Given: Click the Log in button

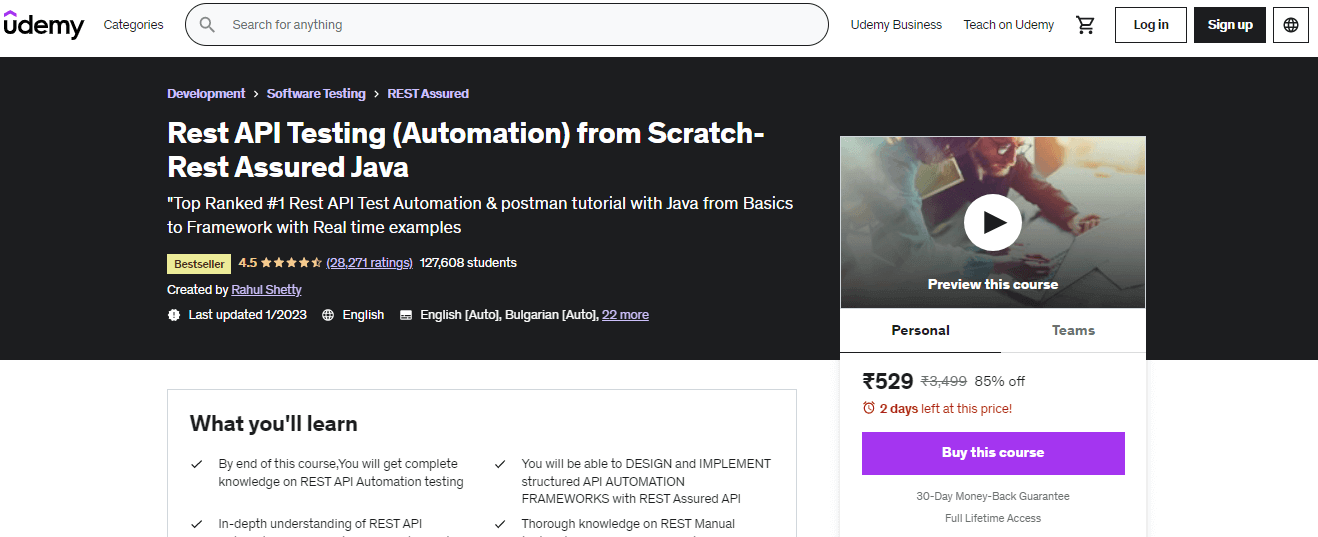Looking at the screenshot, I should (x=1151, y=25).
